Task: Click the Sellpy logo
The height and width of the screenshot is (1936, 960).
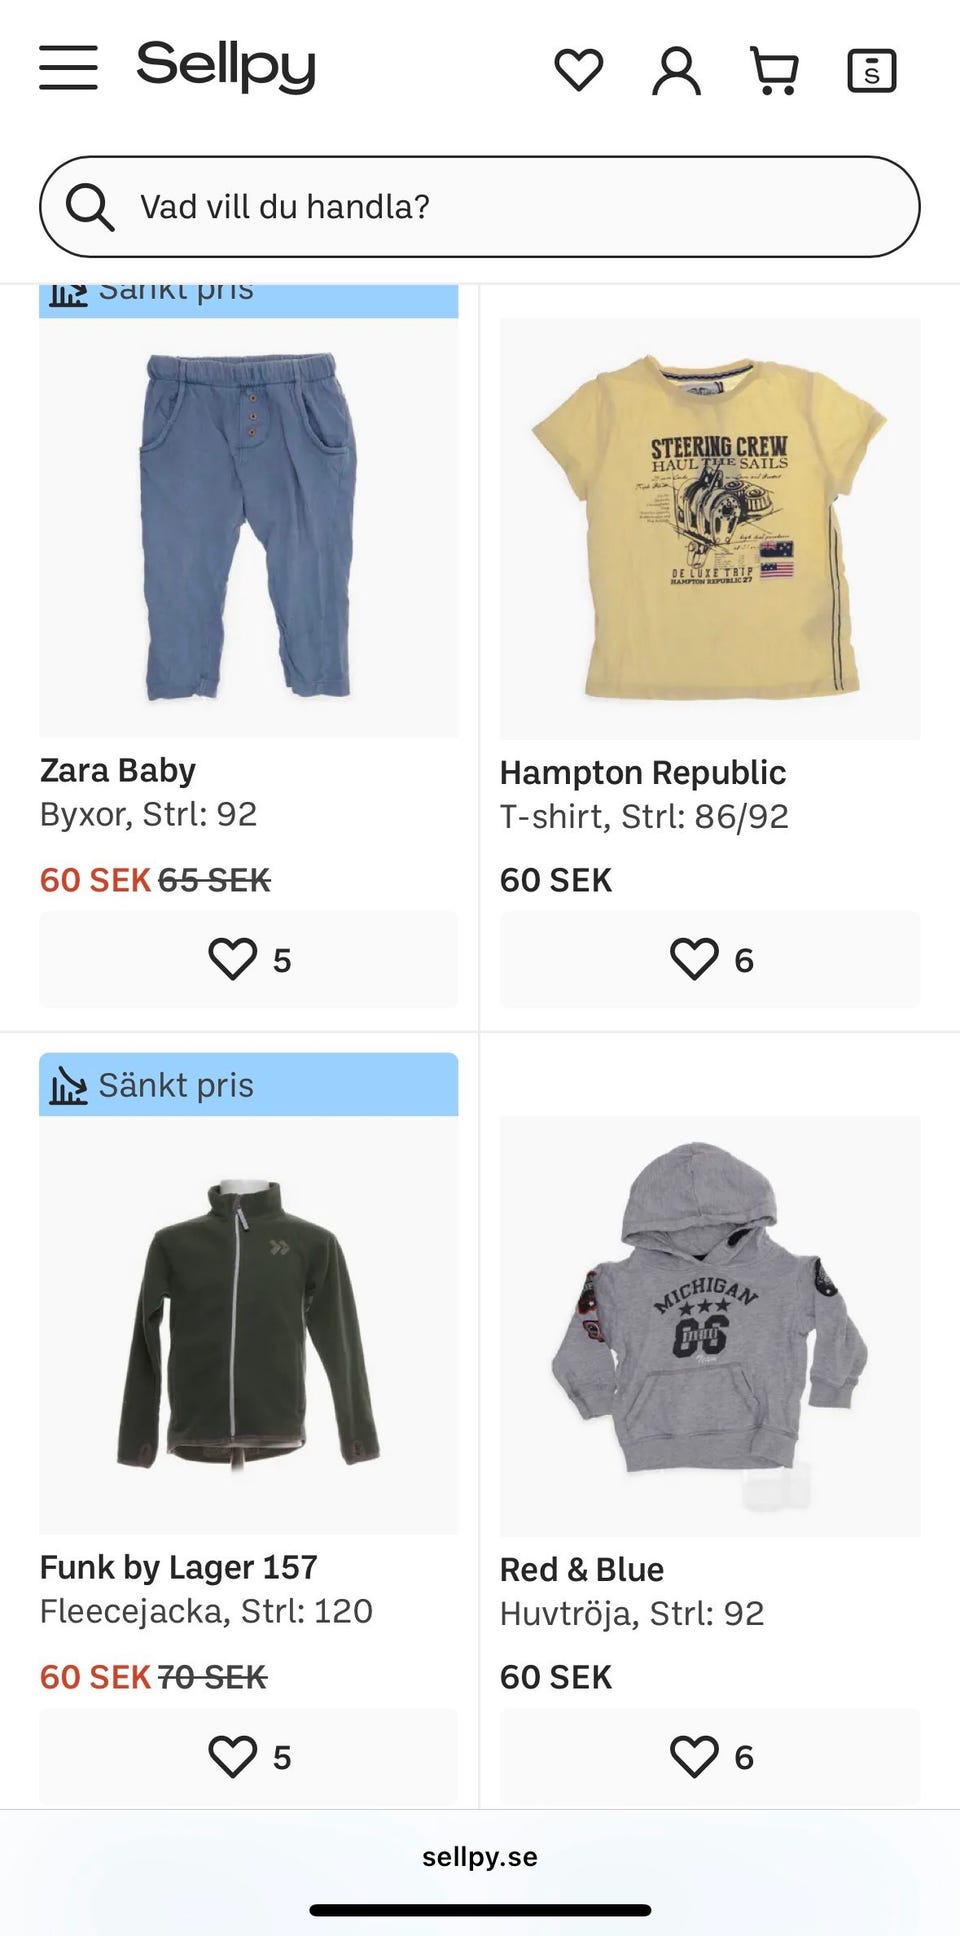Action: (x=226, y=66)
